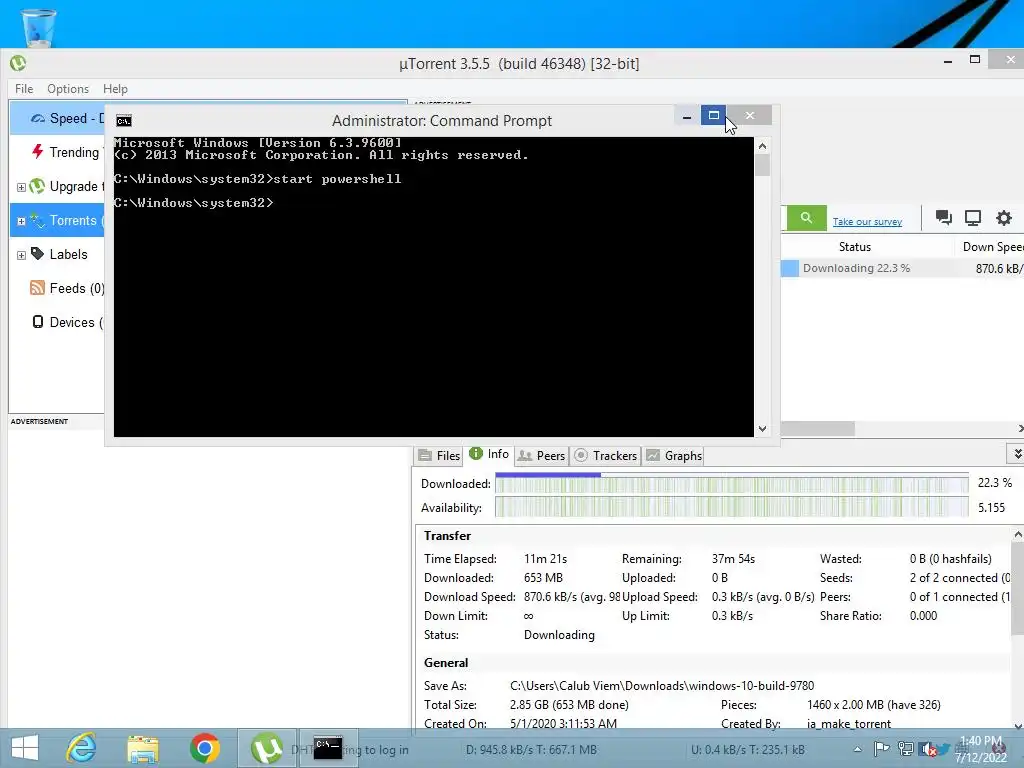Screen dimensions: 1024x768
Task: Switch to Command Prompt taskbar icon
Action: 328,748
